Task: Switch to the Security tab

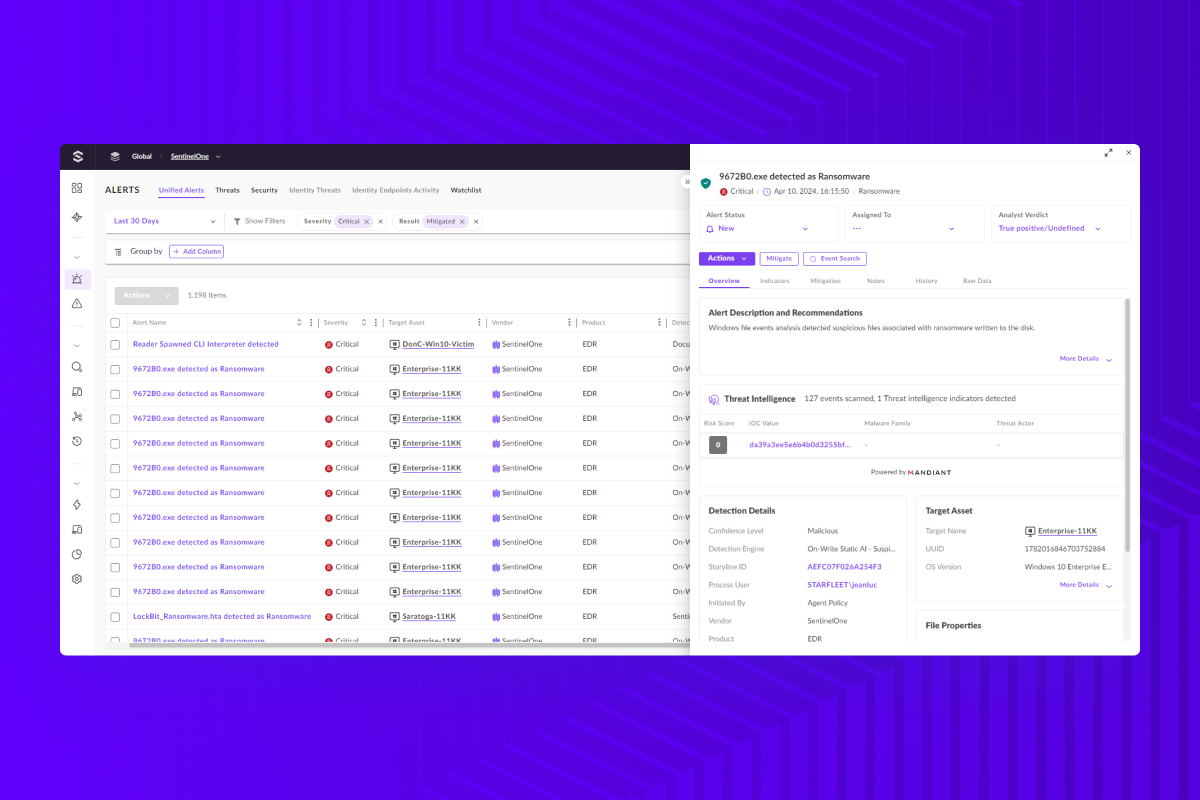Action: [264, 190]
